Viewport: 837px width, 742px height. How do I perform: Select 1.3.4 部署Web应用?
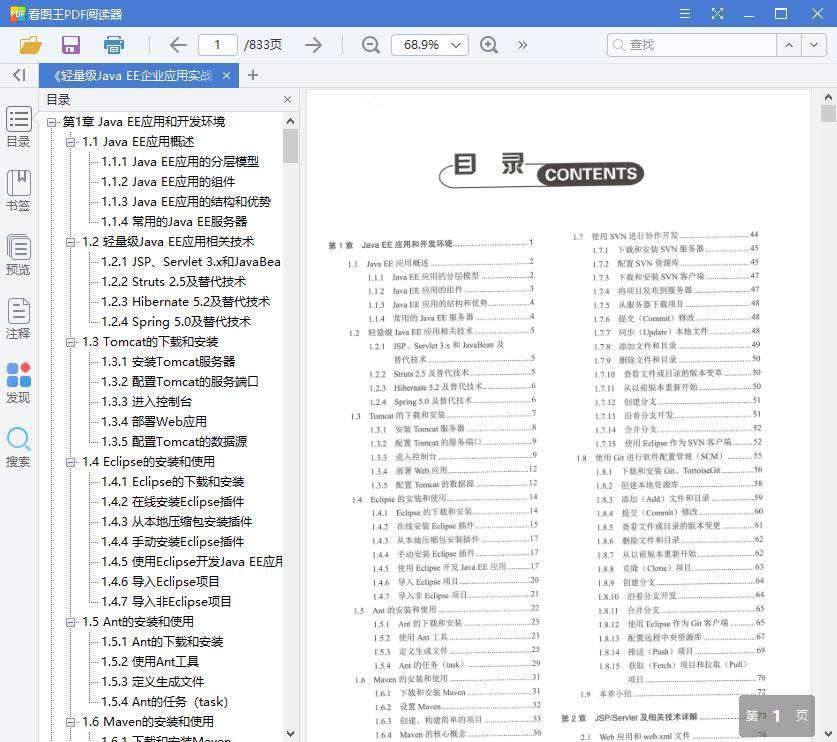pyautogui.click(x=154, y=422)
